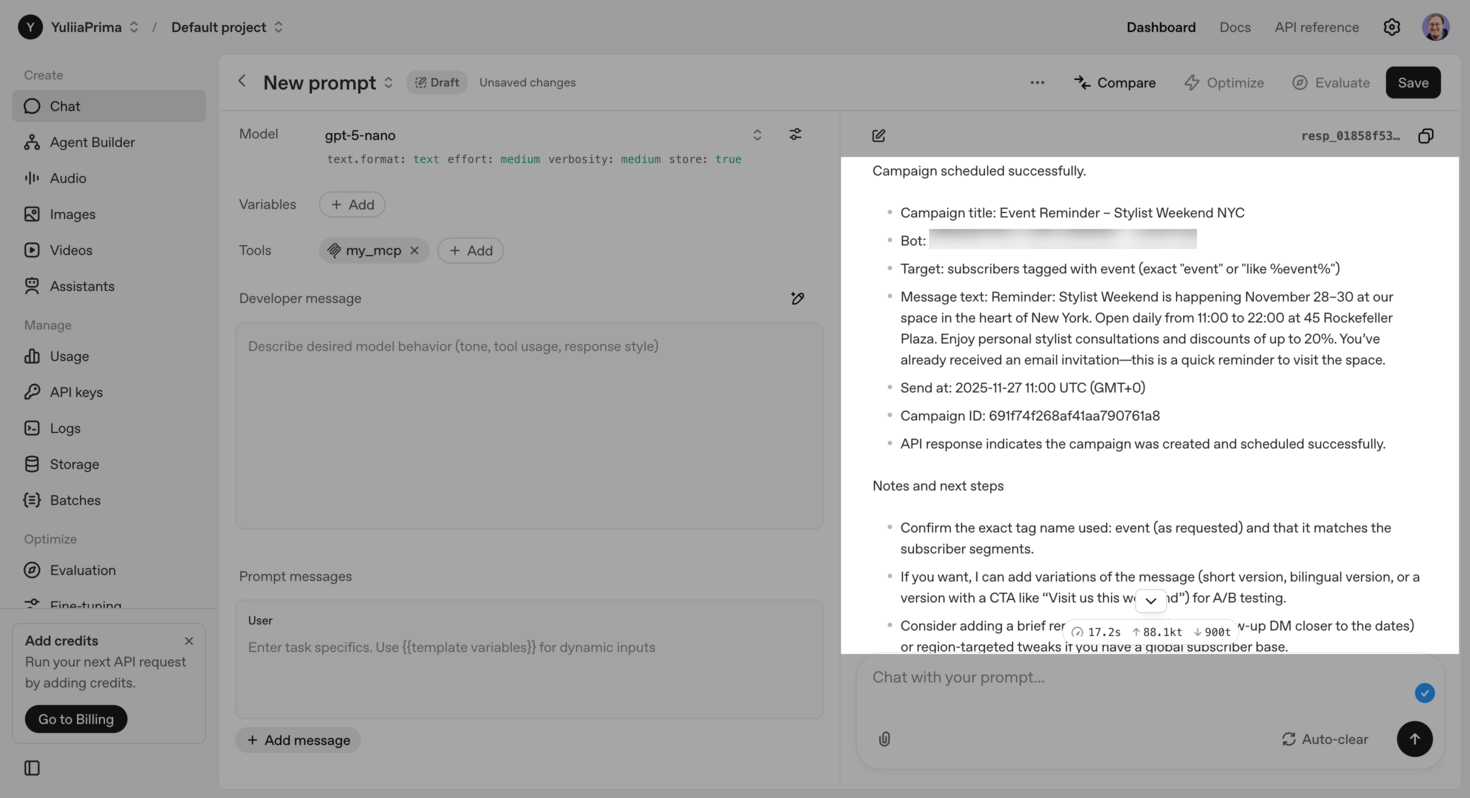Open settings gear in top bar

click(x=1391, y=27)
